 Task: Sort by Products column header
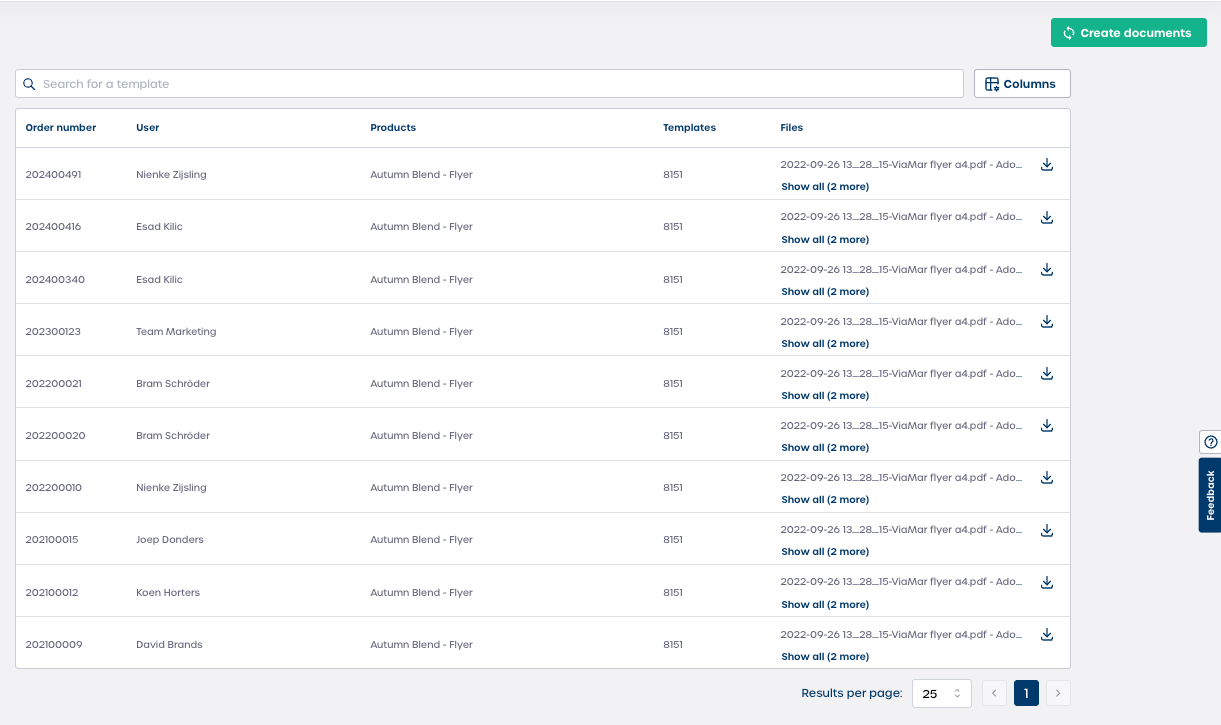click(x=393, y=128)
